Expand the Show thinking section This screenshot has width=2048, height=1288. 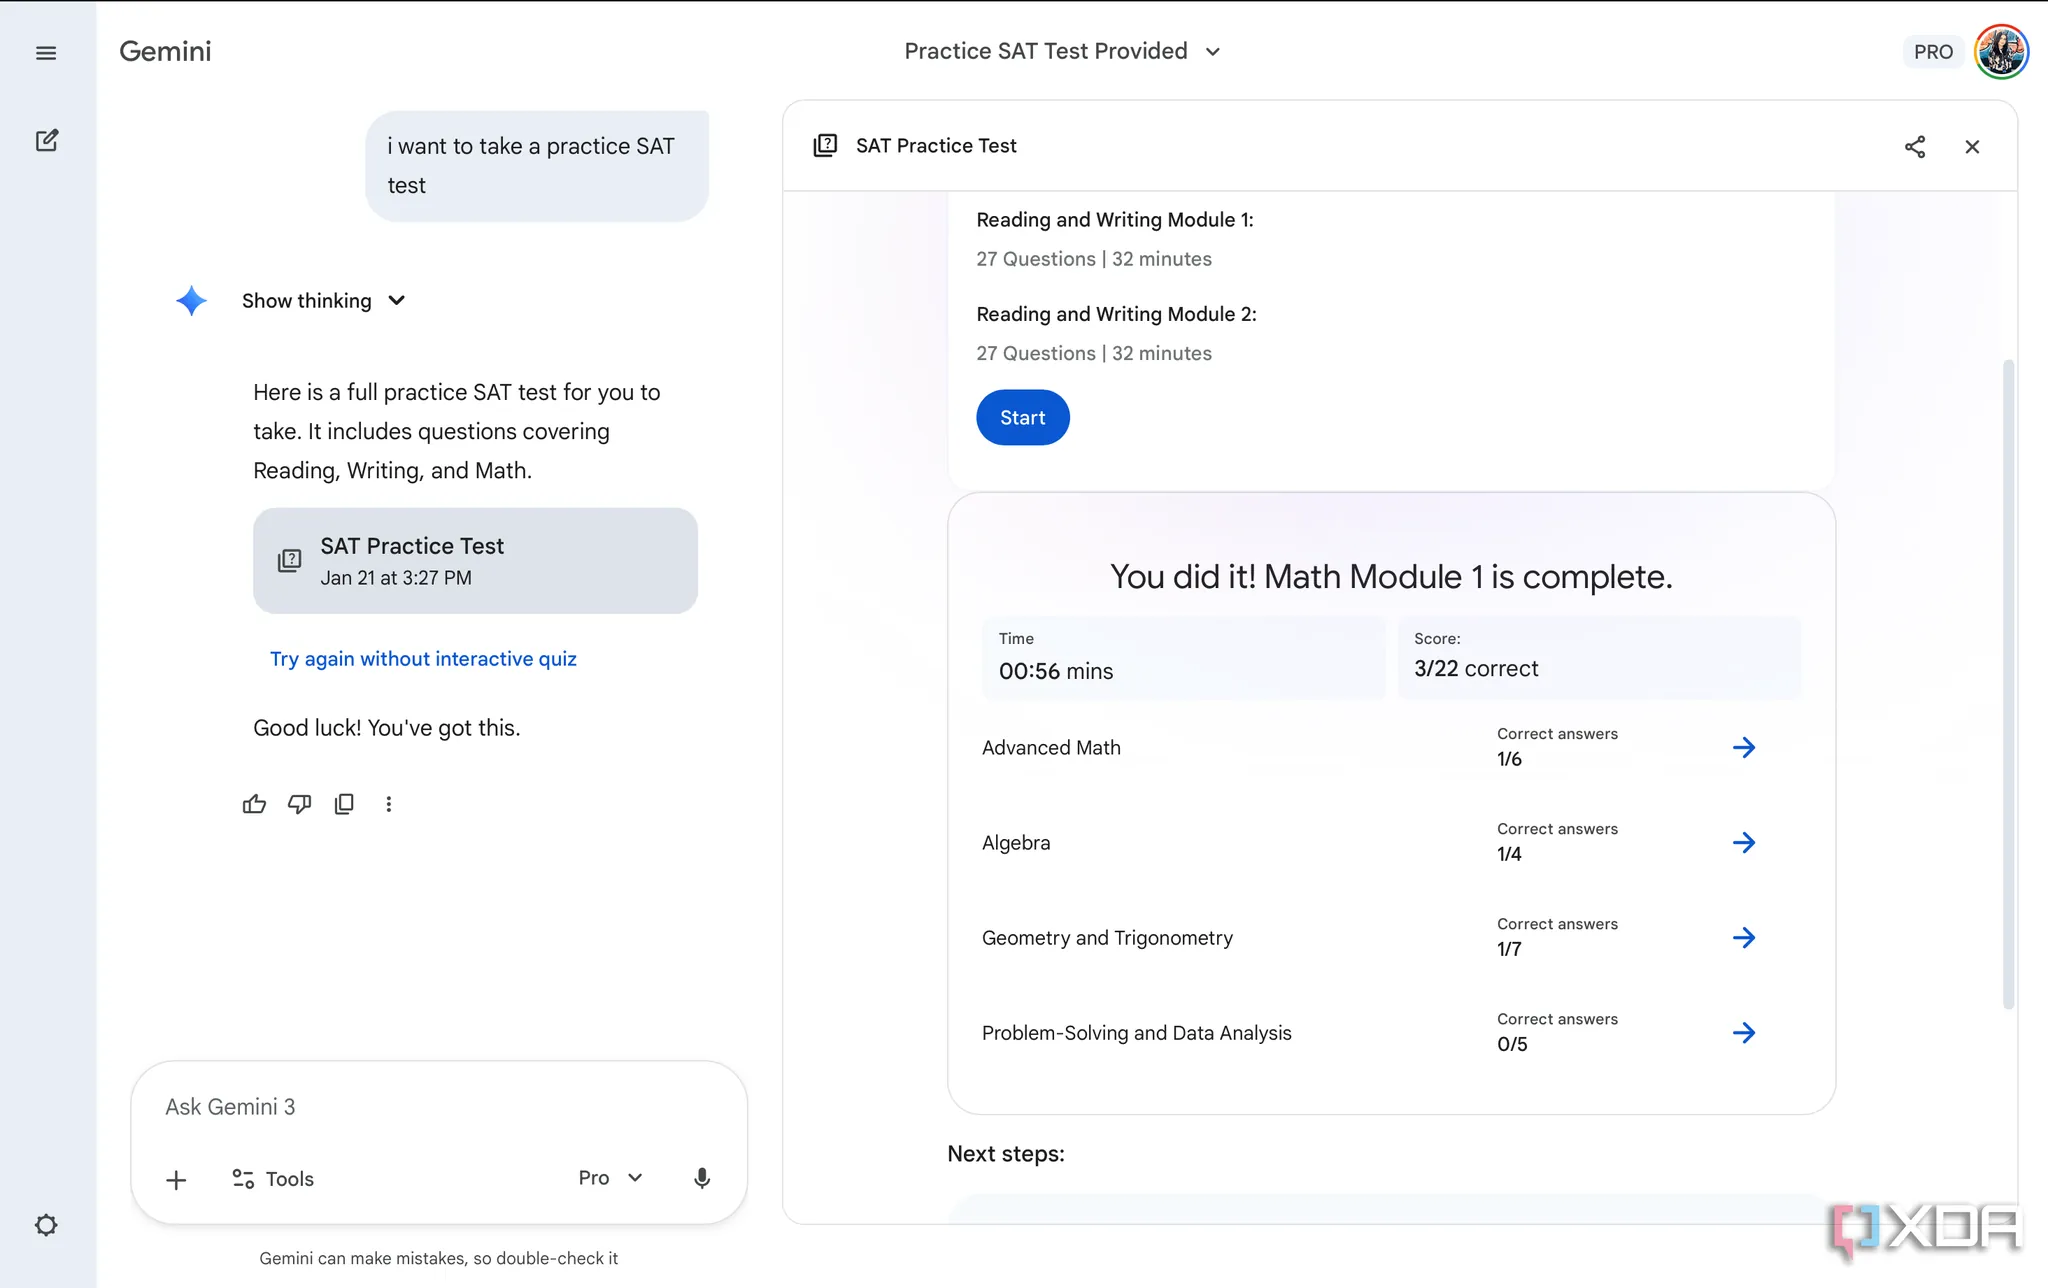(x=324, y=301)
